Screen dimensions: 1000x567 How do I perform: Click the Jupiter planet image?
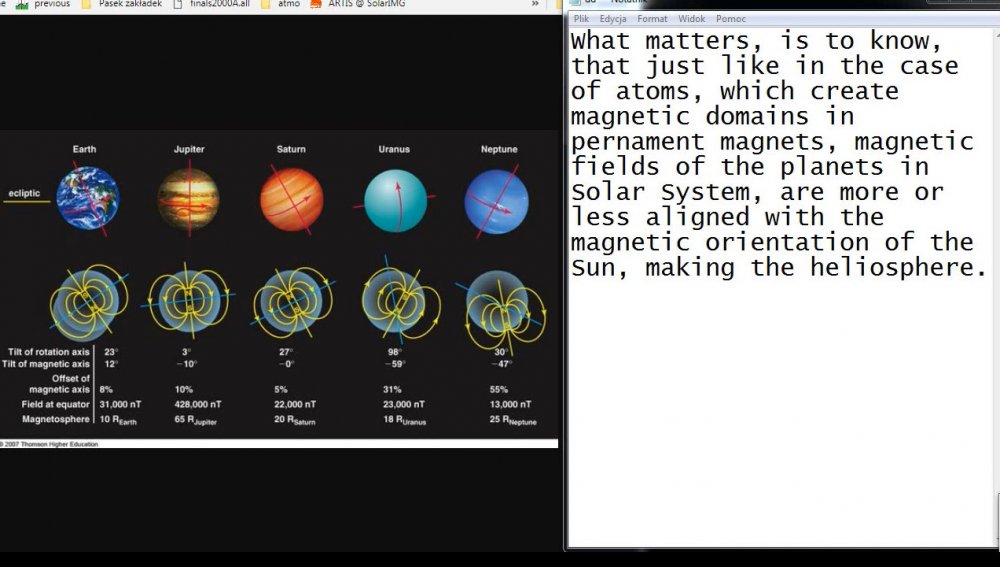(188, 199)
